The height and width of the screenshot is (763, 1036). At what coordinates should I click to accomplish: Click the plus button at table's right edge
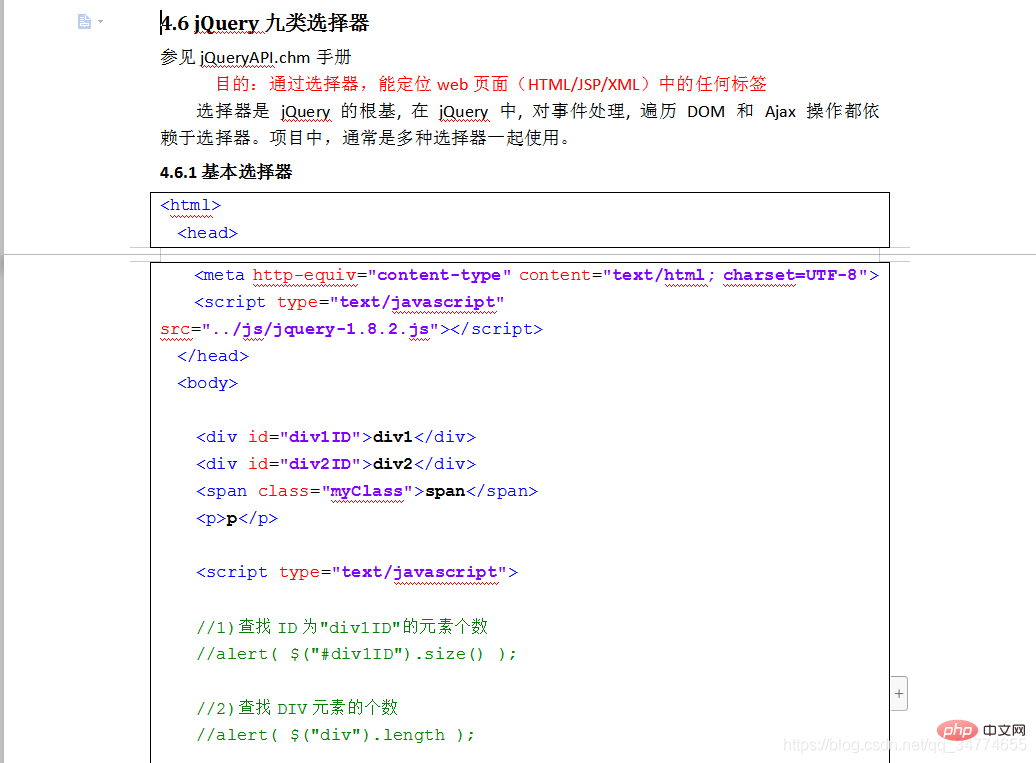click(x=899, y=693)
